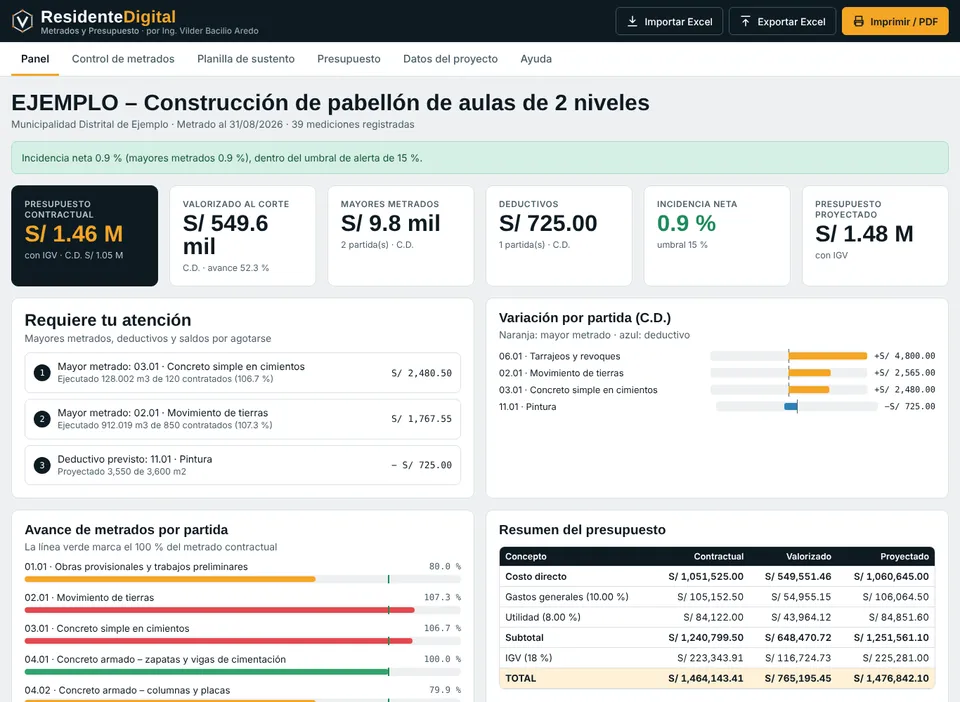The height and width of the screenshot is (702, 960).
Task: Click the TOTAL proyectado value S/ 1,476,842.10
Action: coord(891,678)
